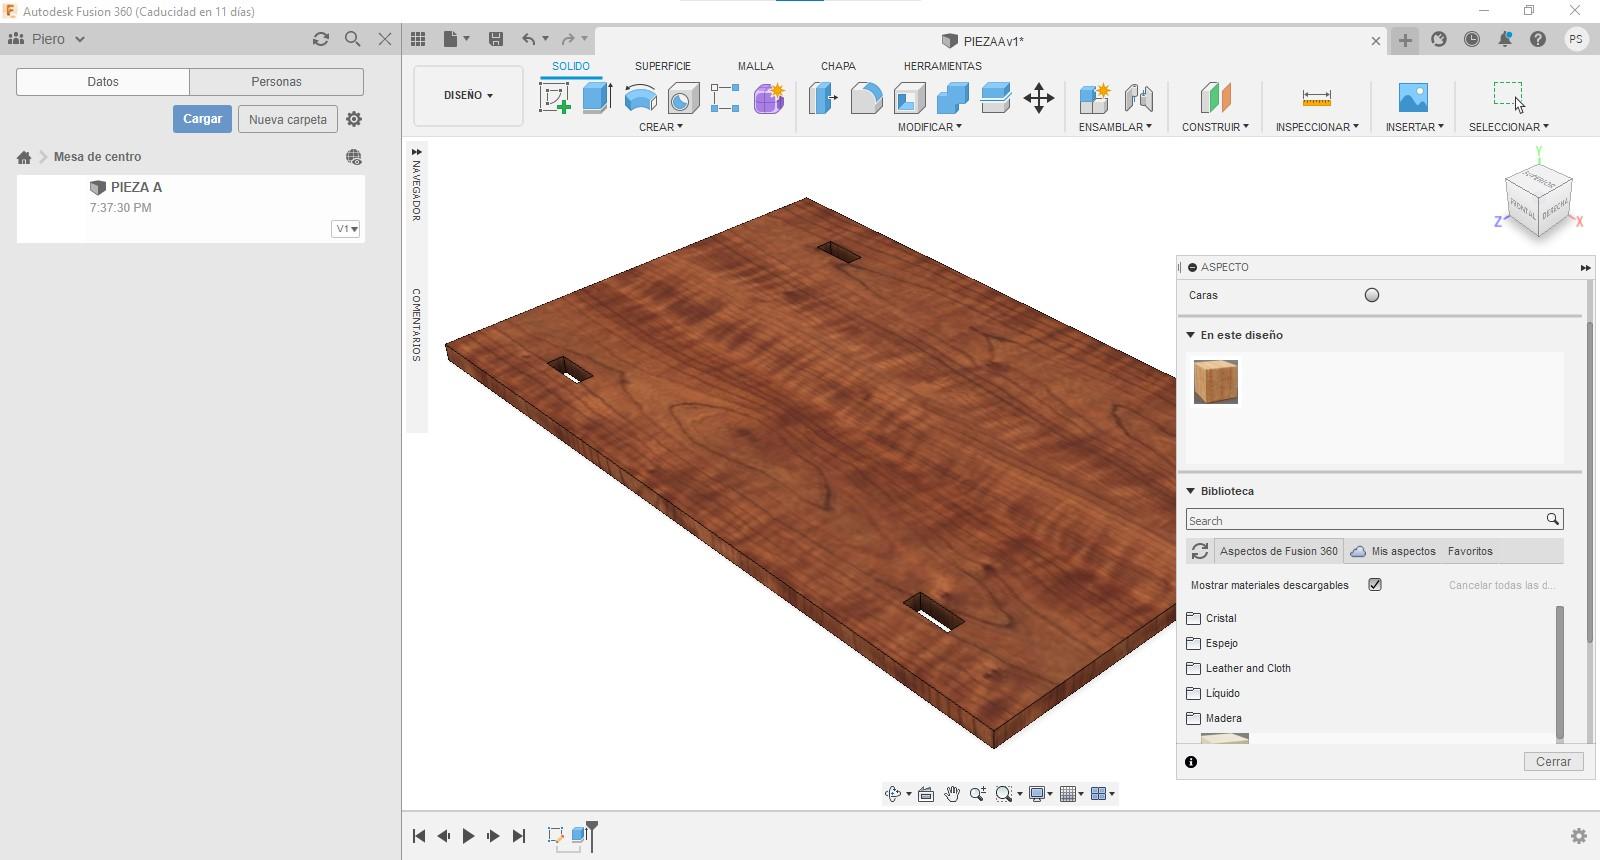Open the V1 version dropdown

coord(346,229)
